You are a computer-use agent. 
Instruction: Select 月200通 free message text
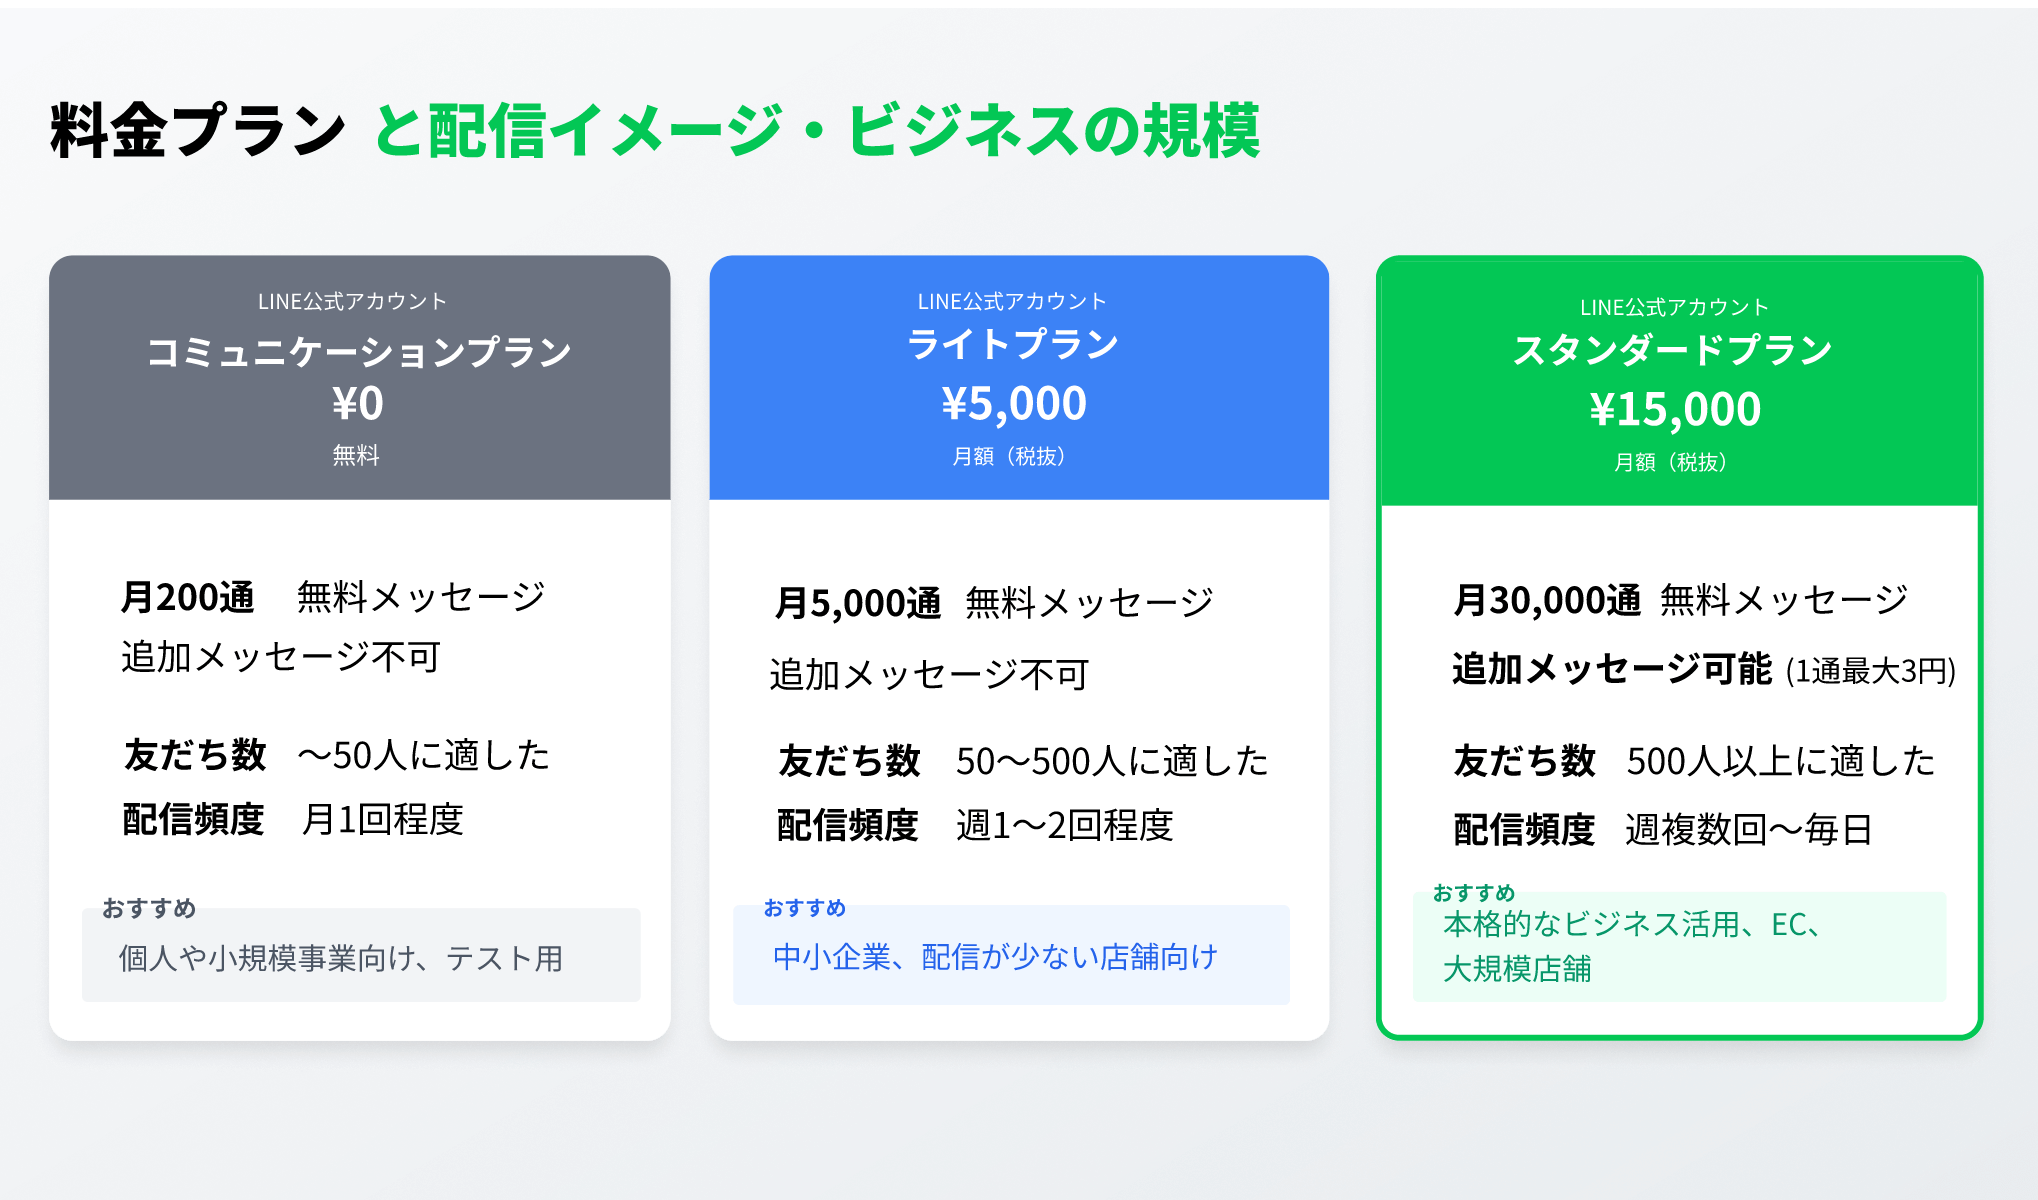pos(333,597)
